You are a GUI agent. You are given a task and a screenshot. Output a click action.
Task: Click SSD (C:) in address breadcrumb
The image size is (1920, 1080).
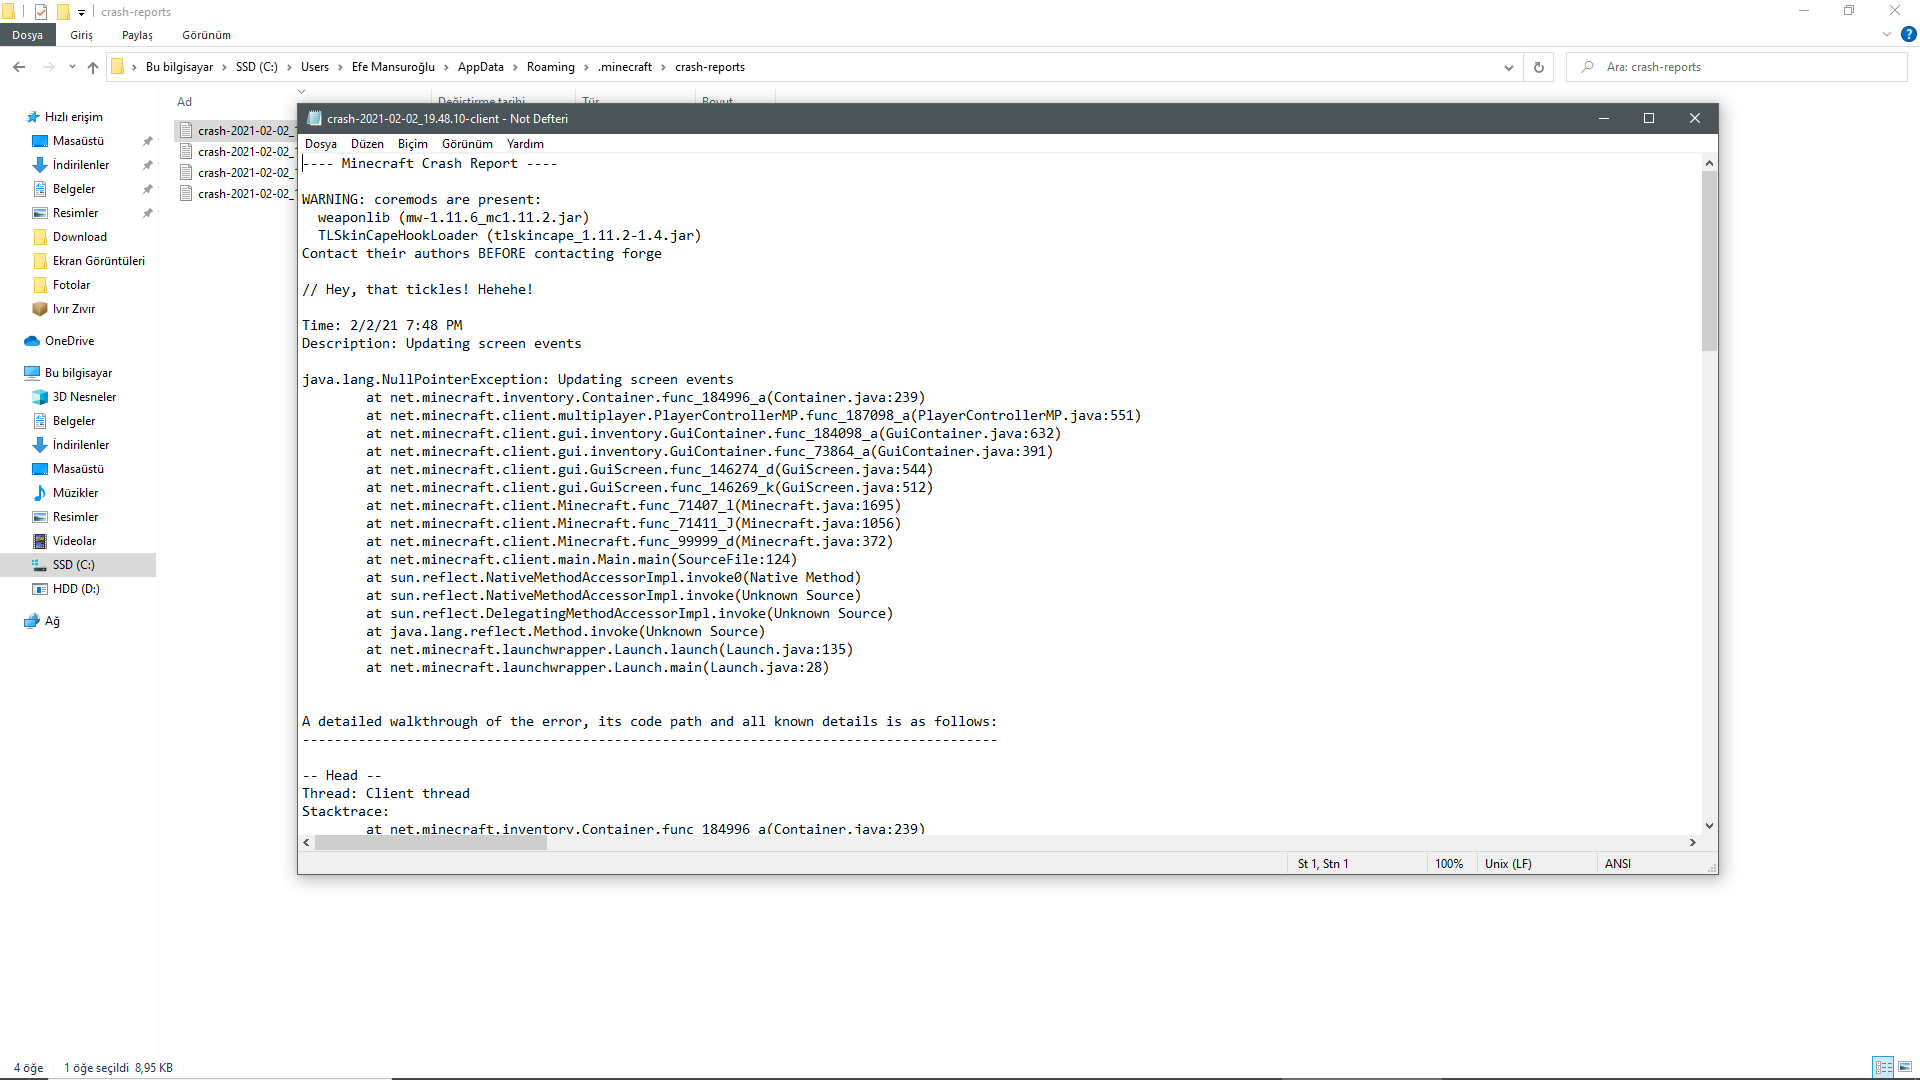point(257,67)
